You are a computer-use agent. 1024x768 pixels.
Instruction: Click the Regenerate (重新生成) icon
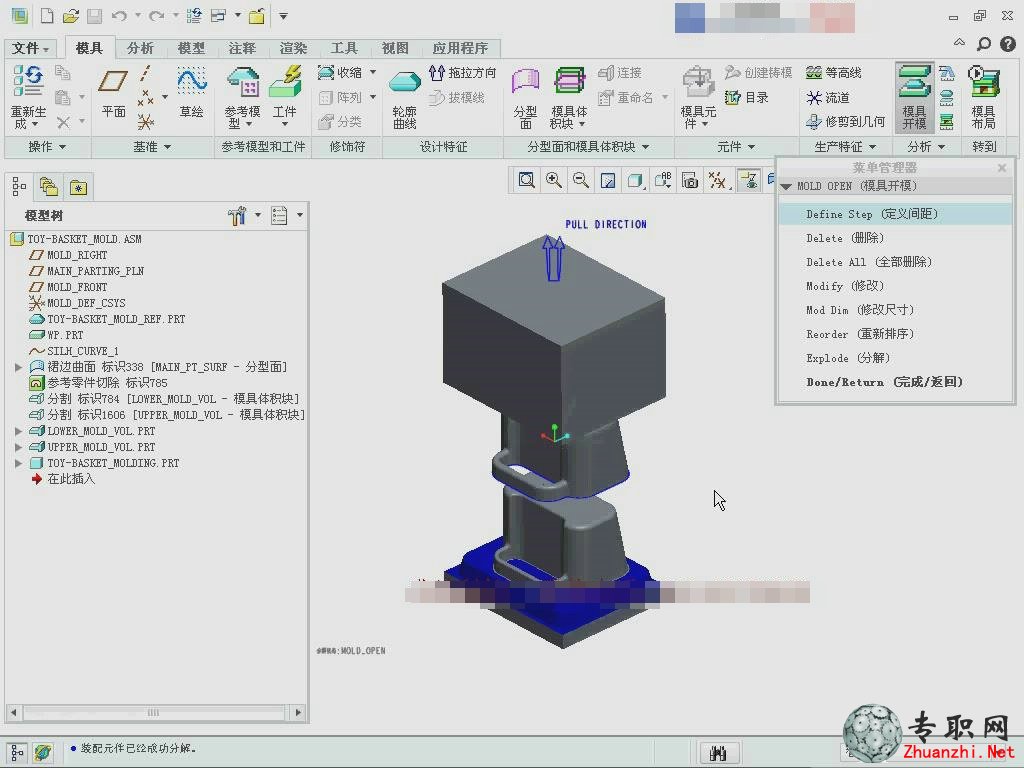[x=28, y=81]
